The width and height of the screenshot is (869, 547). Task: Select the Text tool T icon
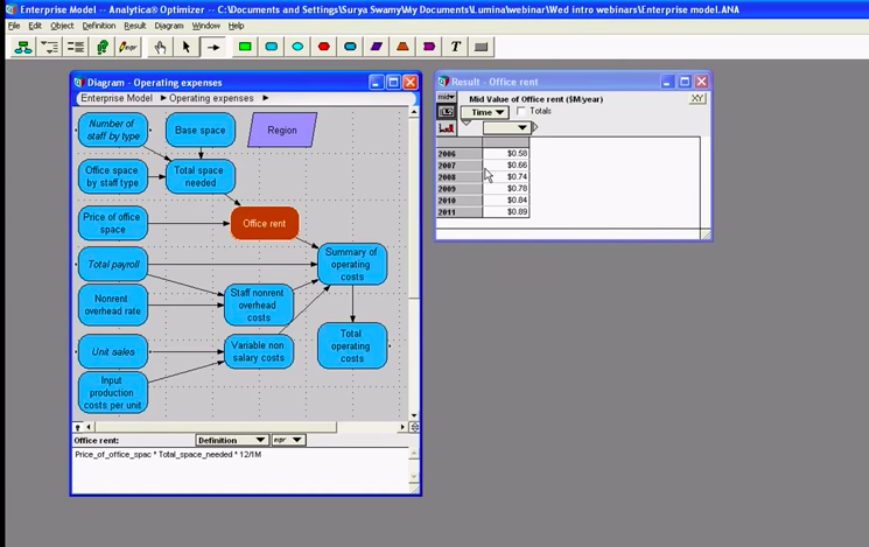[456, 47]
